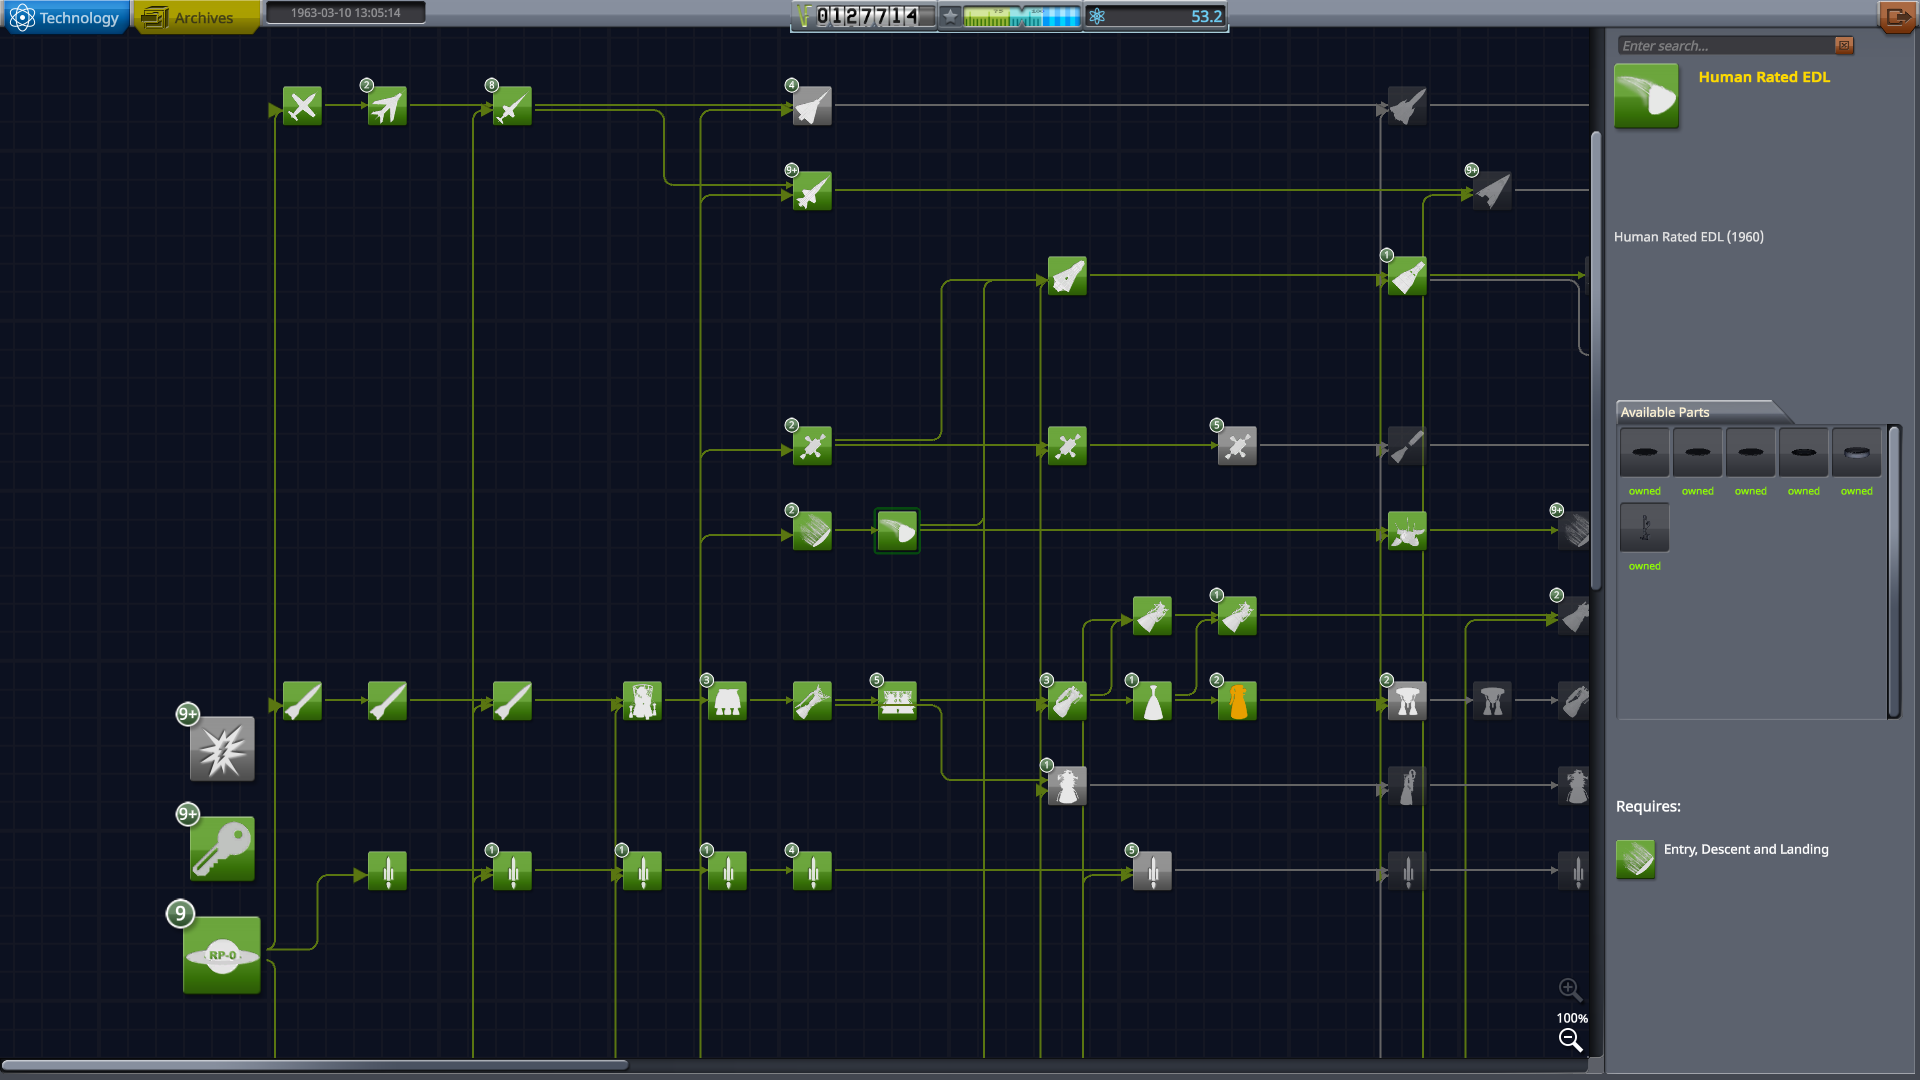Click the orange exit arrow button top right

pyautogui.click(x=1897, y=17)
